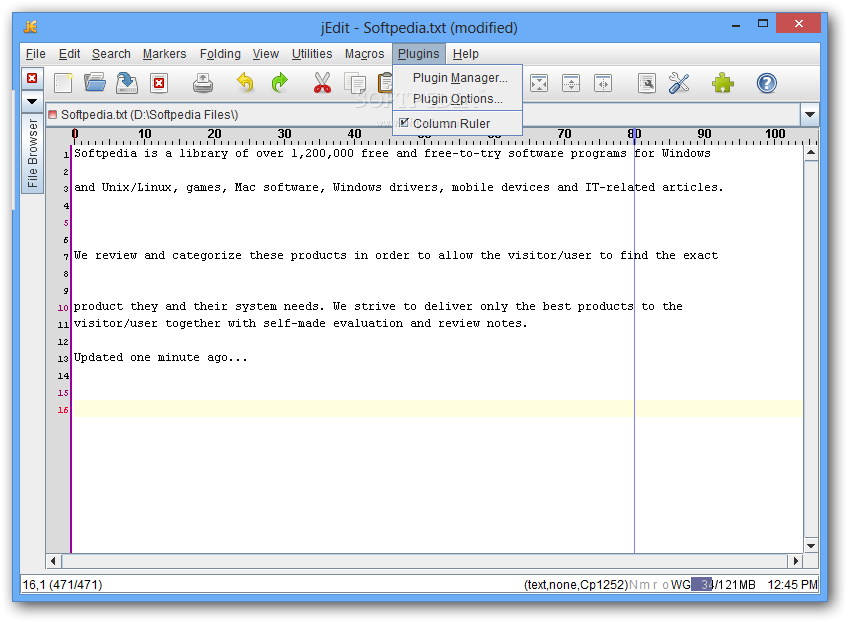Image resolution: width=848 pixels, height=622 pixels.
Task: Maximize the jEdit window
Action: (763, 24)
